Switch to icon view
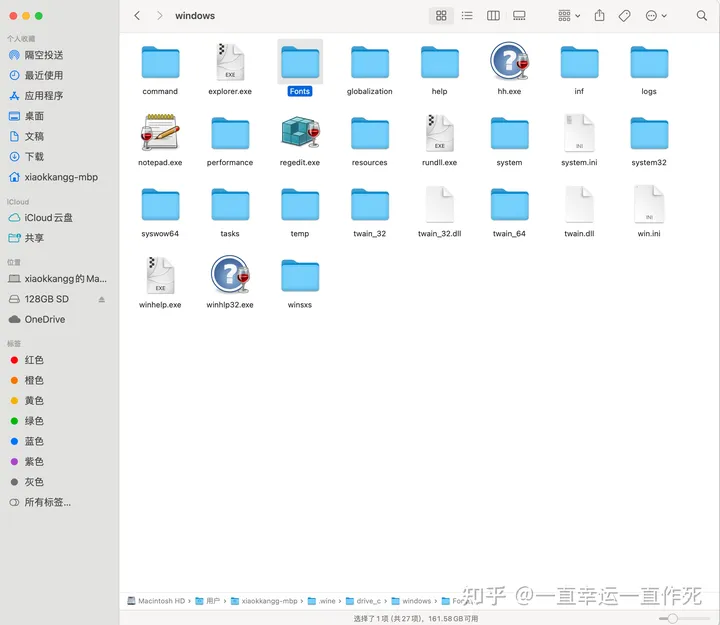This screenshot has height=625, width=720. point(441,16)
